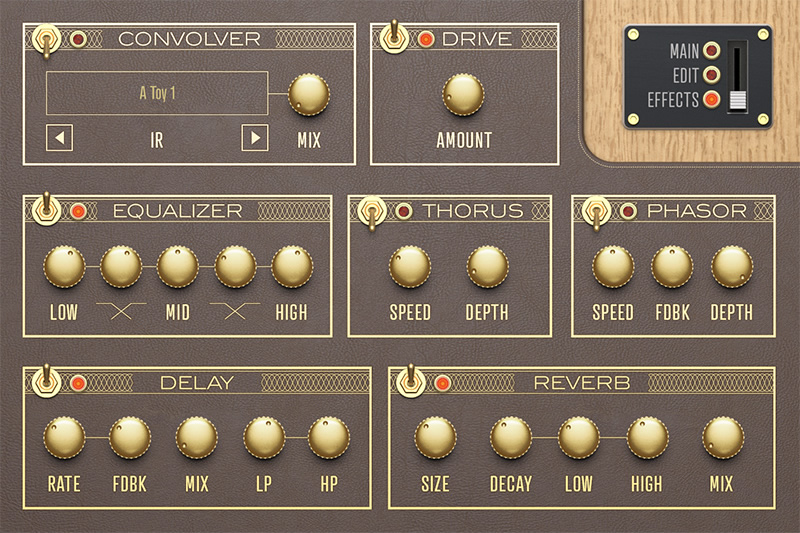
Task: Click the Thorus SPEED knob
Action: coord(410,267)
